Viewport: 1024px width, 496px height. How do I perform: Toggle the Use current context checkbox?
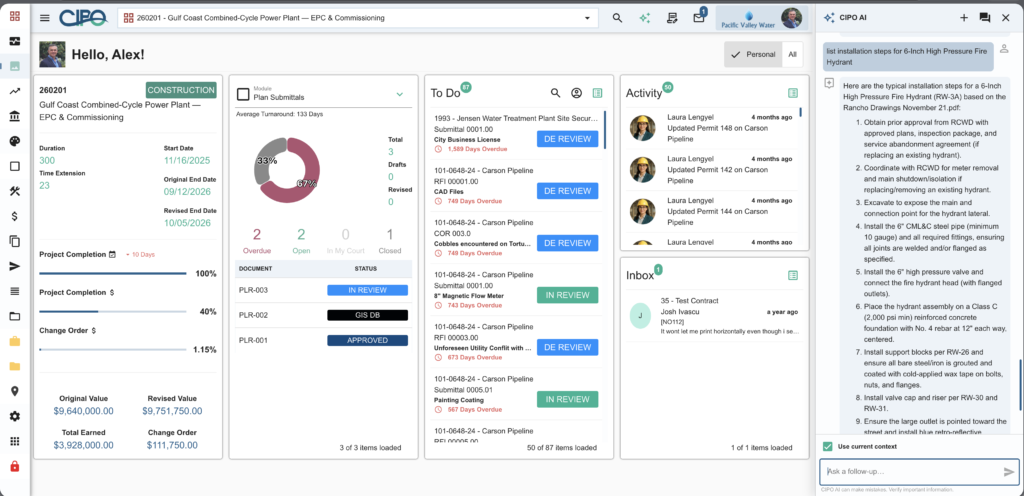828,446
